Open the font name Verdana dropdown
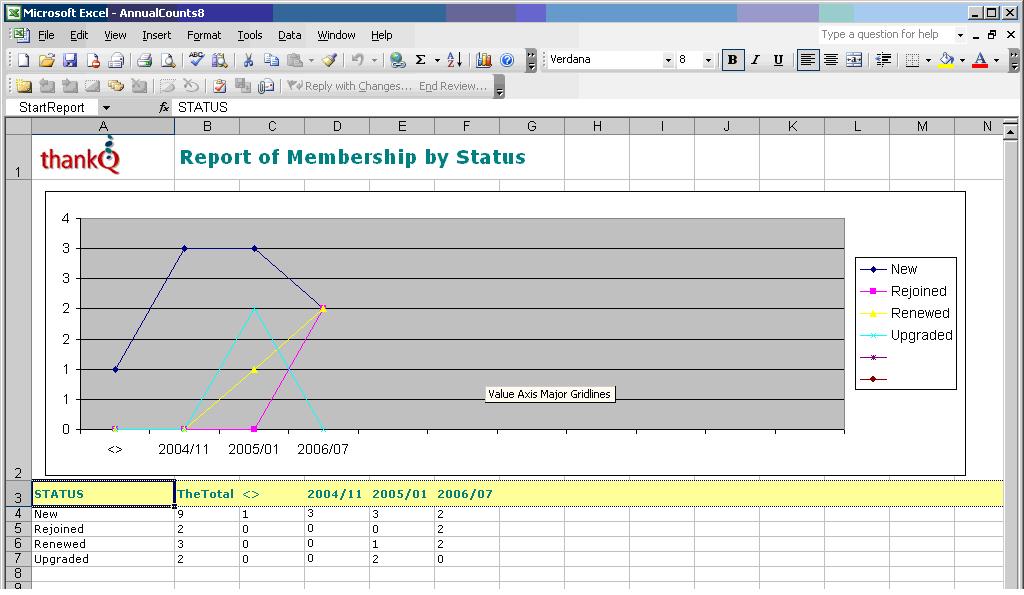This screenshot has width=1024, height=595. point(667,60)
